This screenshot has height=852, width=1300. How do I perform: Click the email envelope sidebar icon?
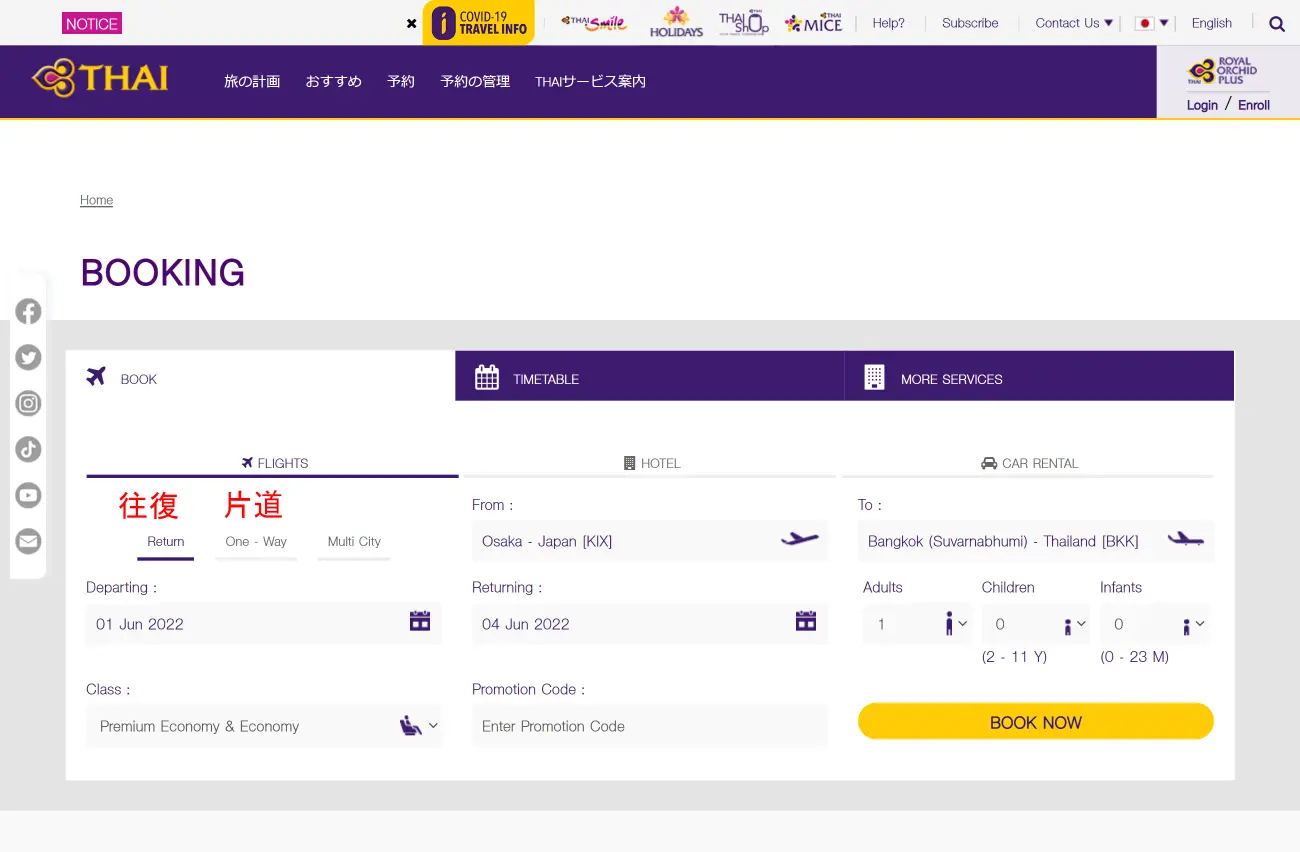[x=28, y=541]
